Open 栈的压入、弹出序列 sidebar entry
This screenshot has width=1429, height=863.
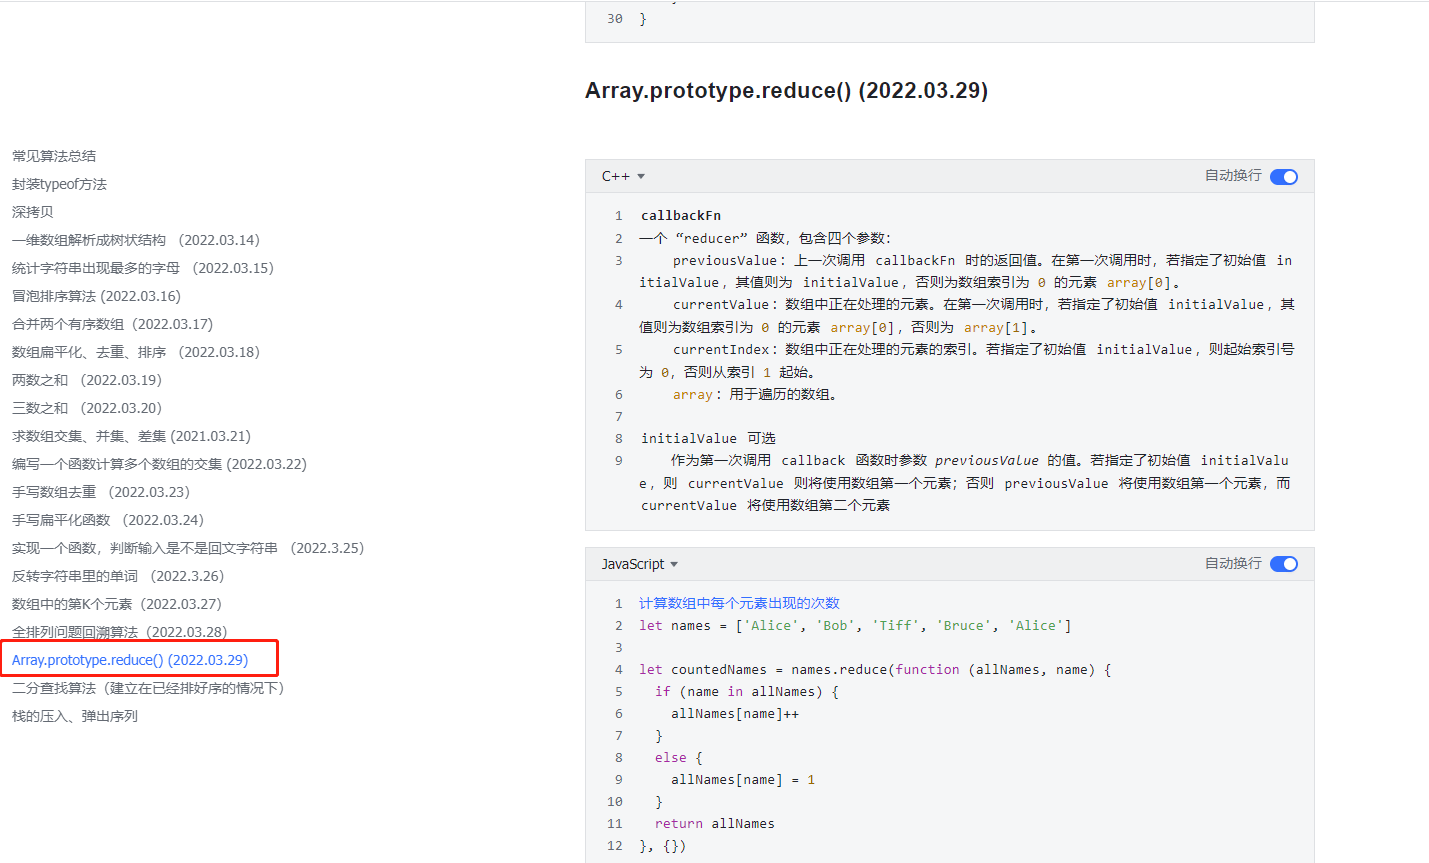75,716
